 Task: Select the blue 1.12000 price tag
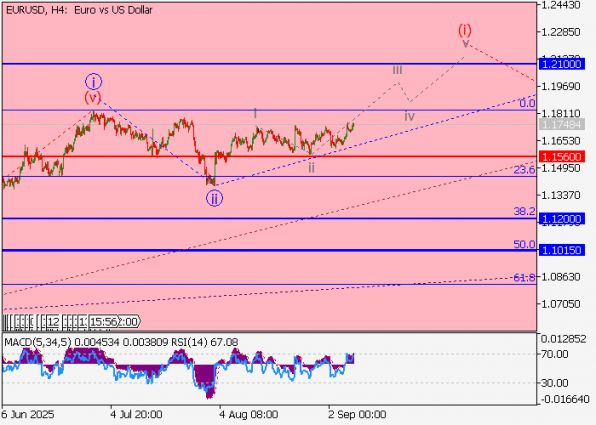pos(562,219)
